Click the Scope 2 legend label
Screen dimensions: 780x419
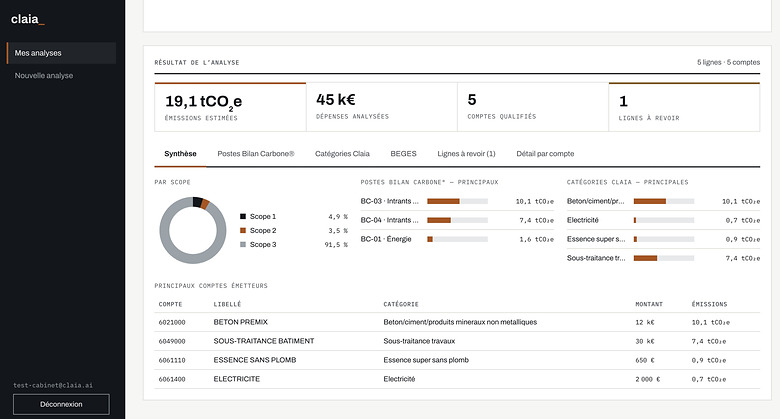(x=263, y=230)
